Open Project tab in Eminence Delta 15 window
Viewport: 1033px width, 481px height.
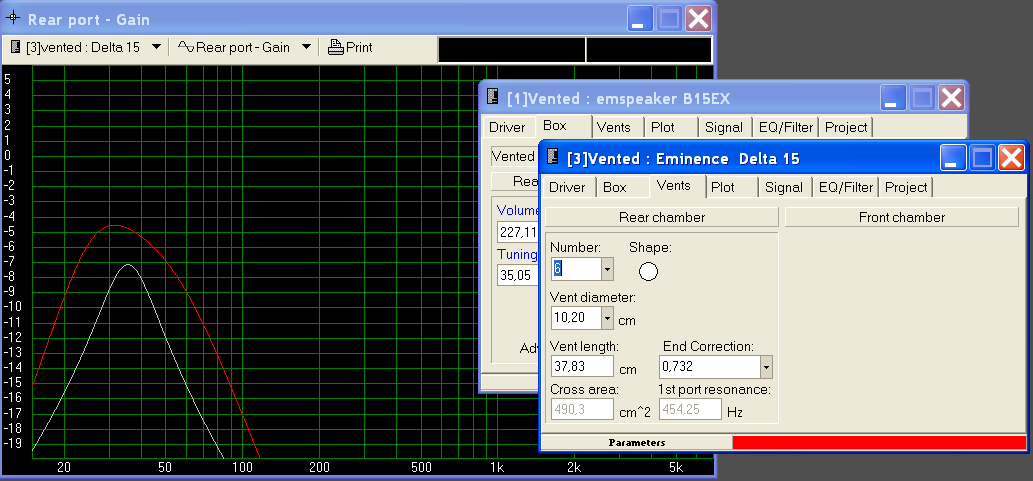click(x=907, y=188)
